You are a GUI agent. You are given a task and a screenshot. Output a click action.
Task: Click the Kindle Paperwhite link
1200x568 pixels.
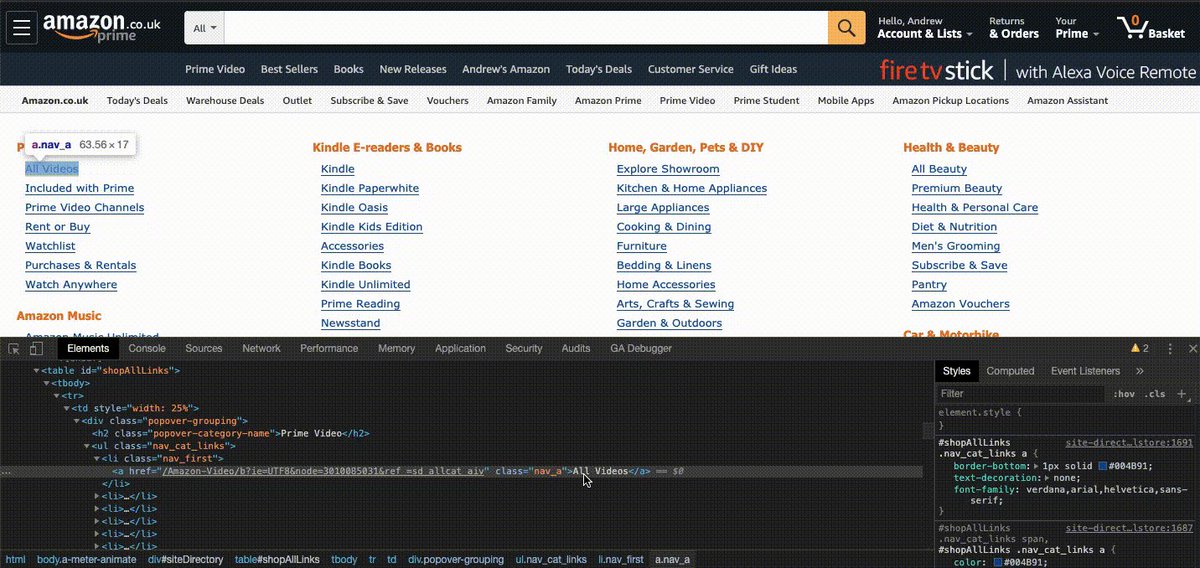click(370, 188)
